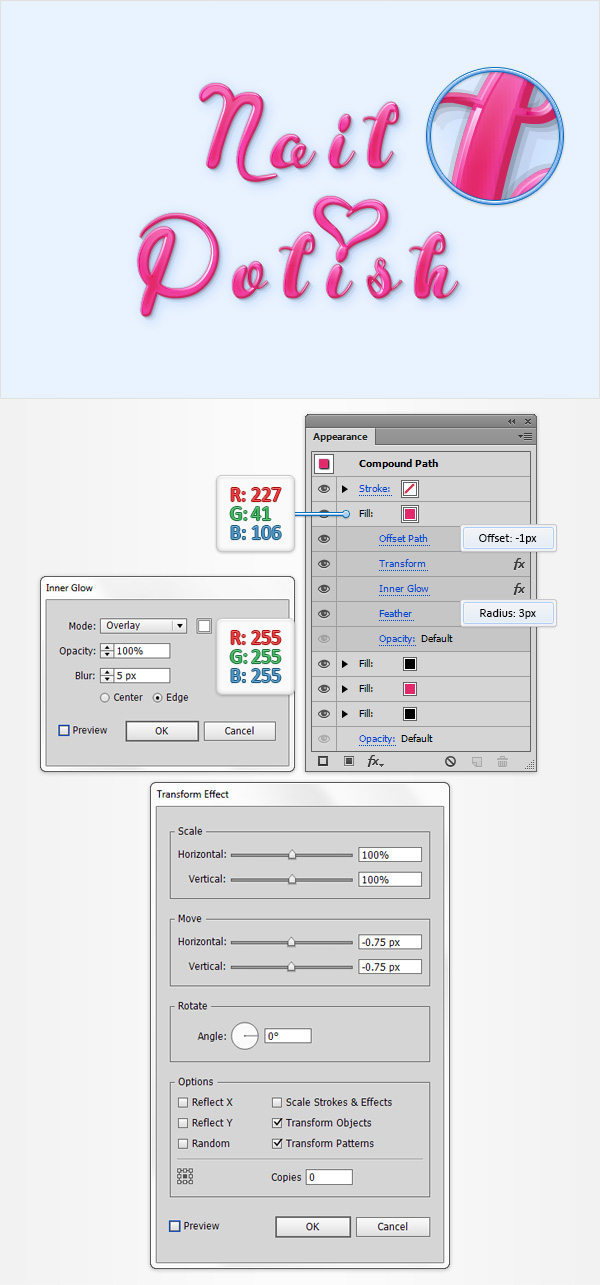The image size is (600, 1285).
Task: Click the Rotate Angle 0° field
Action: click(x=288, y=1036)
